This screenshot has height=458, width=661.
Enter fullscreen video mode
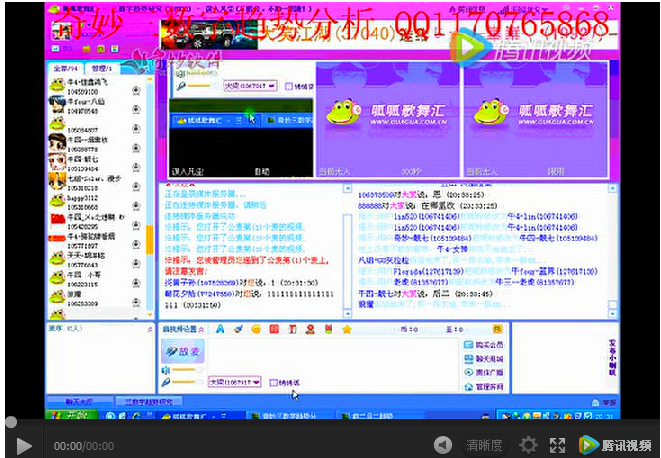(558, 445)
